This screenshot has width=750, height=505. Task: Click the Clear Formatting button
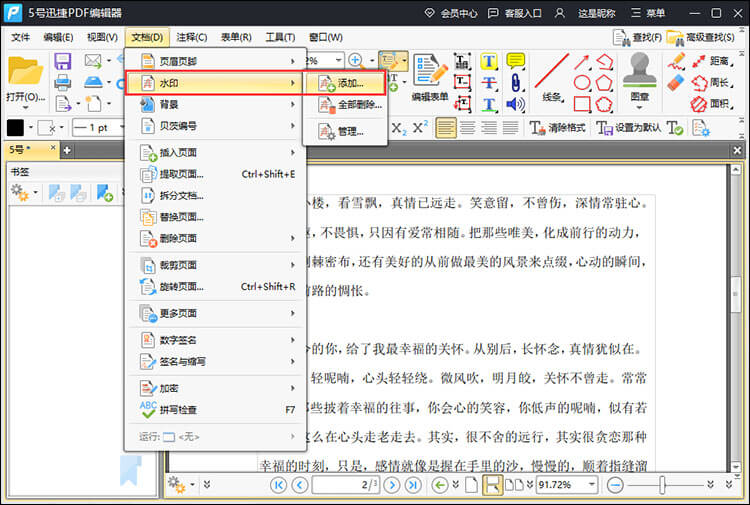coord(558,128)
